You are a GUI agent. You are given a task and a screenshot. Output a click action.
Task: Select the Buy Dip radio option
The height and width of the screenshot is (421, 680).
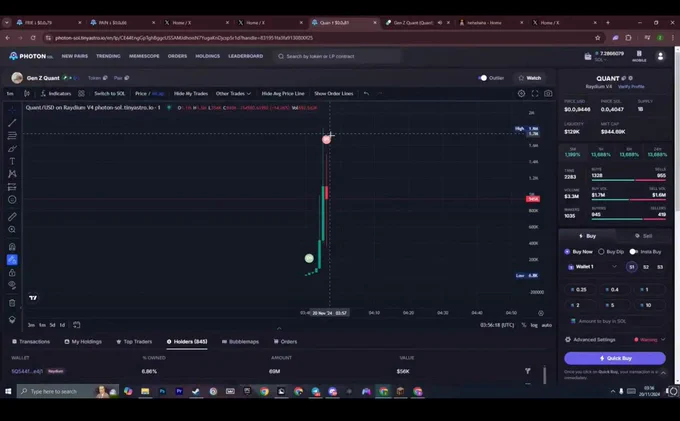tap(601, 251)
